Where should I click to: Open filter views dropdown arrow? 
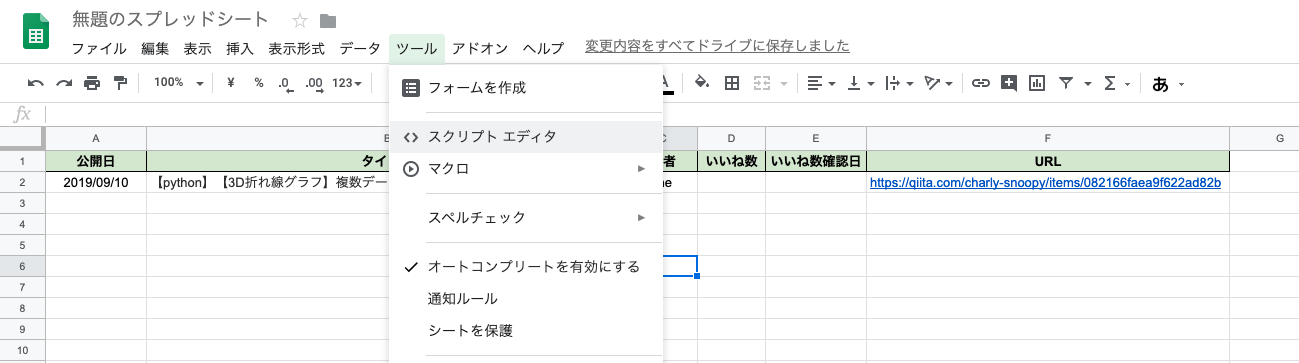[x=1087, y=84]
